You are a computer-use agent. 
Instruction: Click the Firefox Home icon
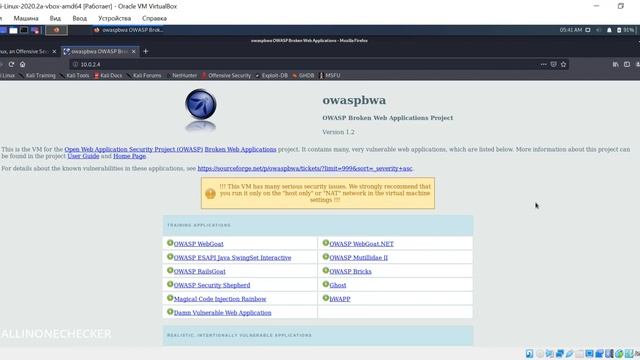22,64
